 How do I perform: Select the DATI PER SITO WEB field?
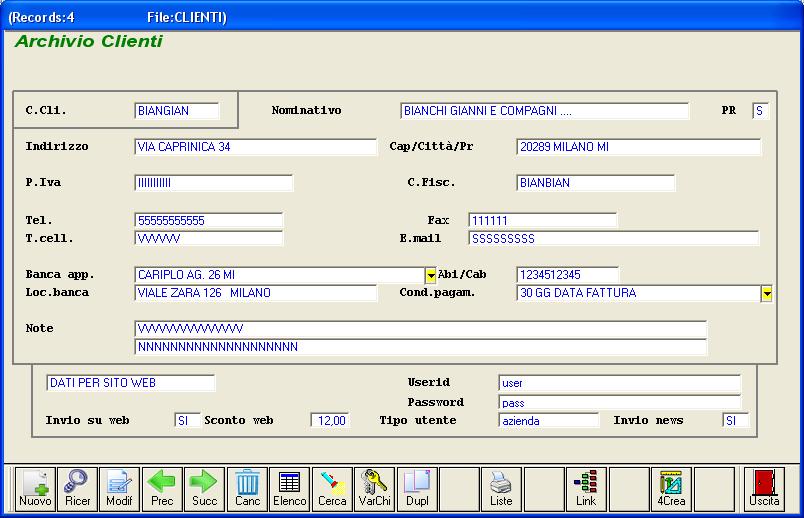tap(131, 383)
